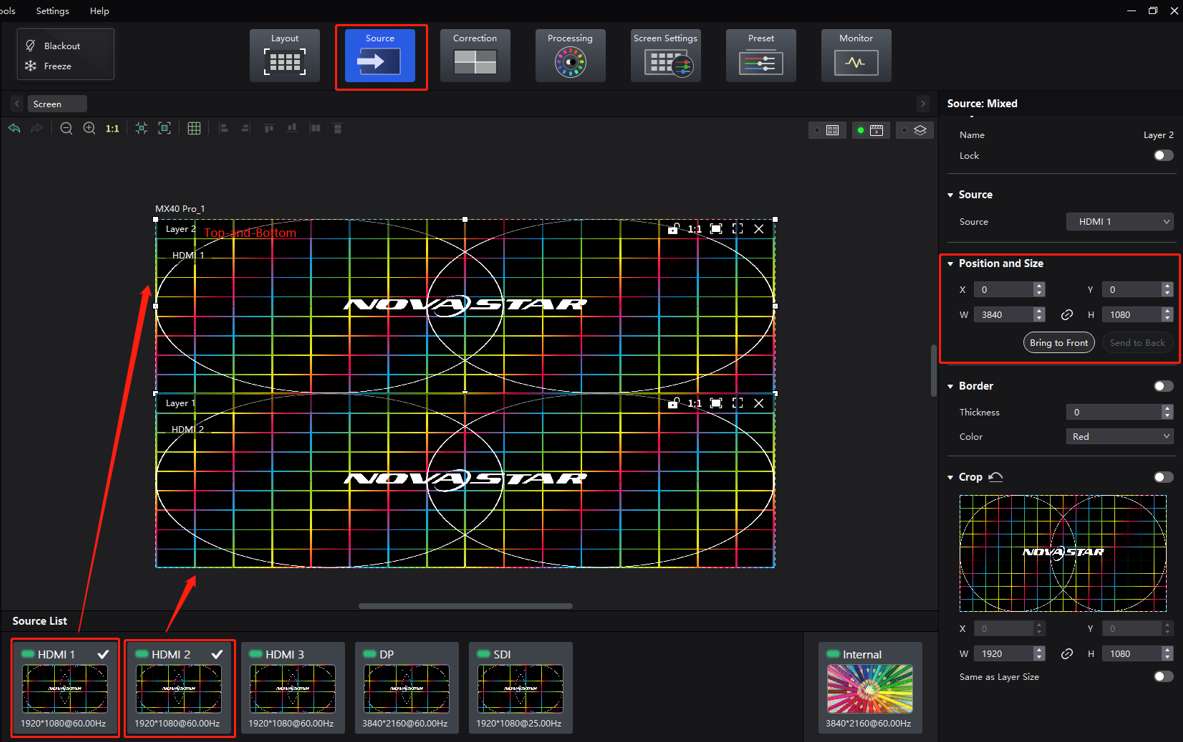Click Layer 1 lock icon
This screenshot has width=1183, height=742.
[x=673, y=403]
